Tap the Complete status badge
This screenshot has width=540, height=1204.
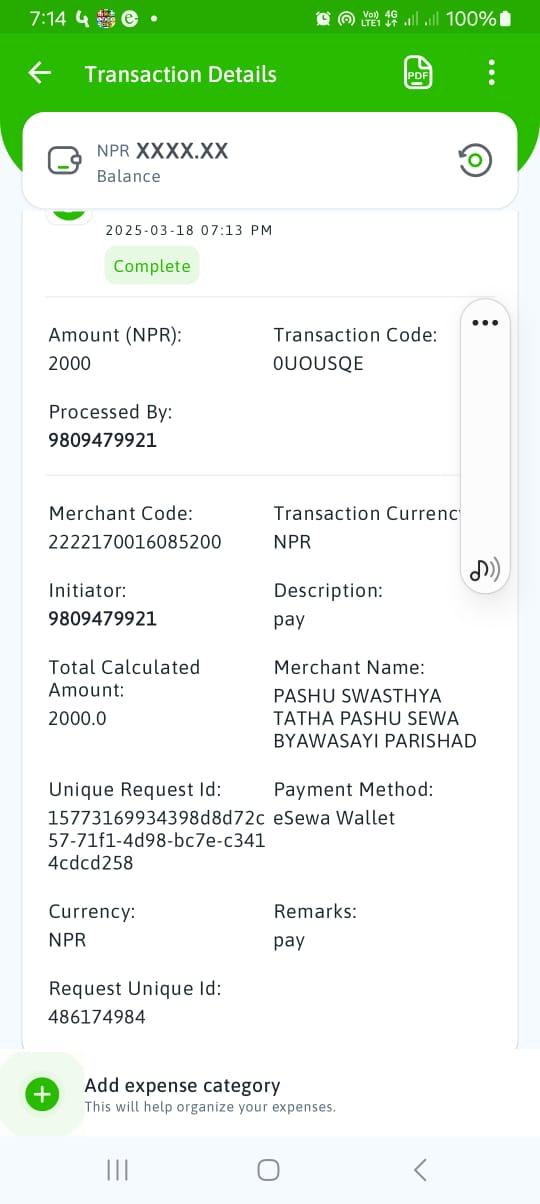click(152, 266)
